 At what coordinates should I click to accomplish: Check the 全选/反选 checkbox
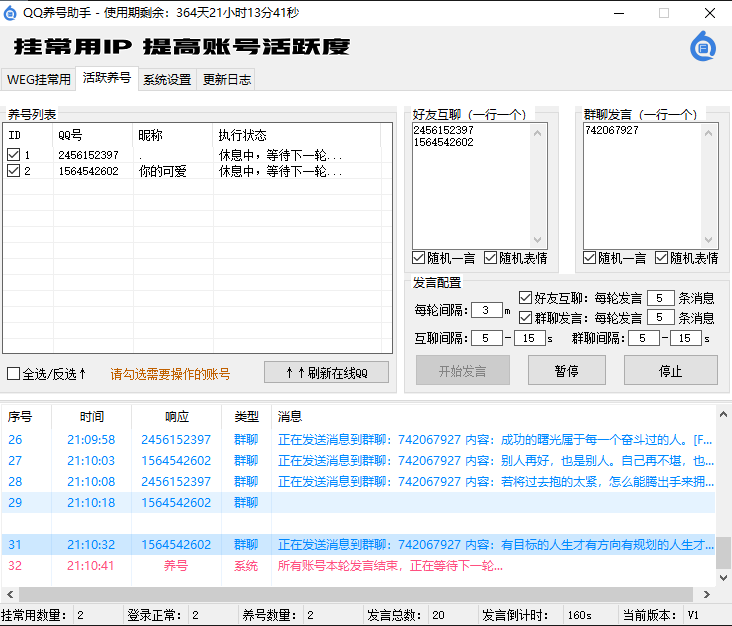point(13,373)
